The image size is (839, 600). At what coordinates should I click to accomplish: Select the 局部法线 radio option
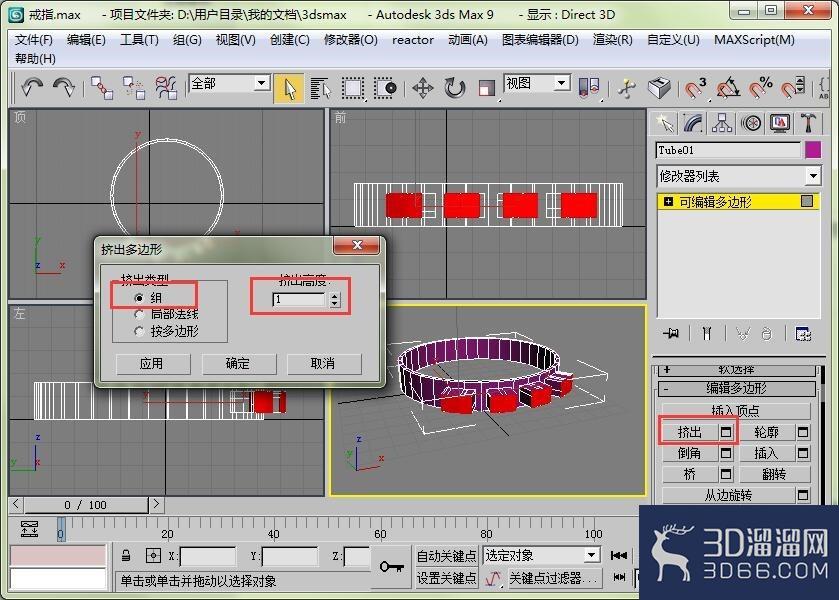coord(139,315)
